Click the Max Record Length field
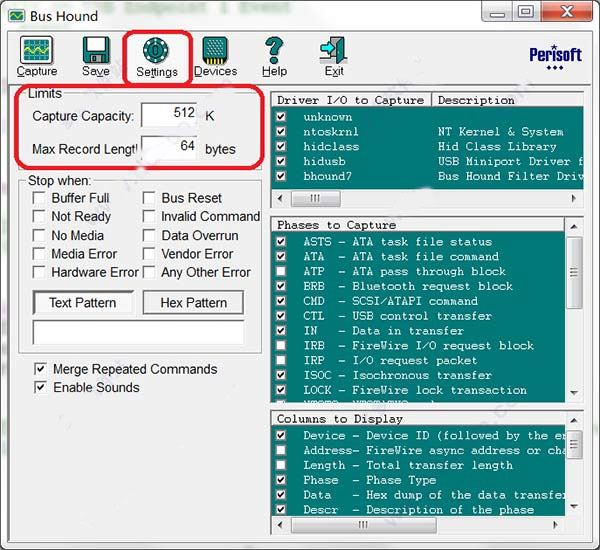 click(169, 149)
